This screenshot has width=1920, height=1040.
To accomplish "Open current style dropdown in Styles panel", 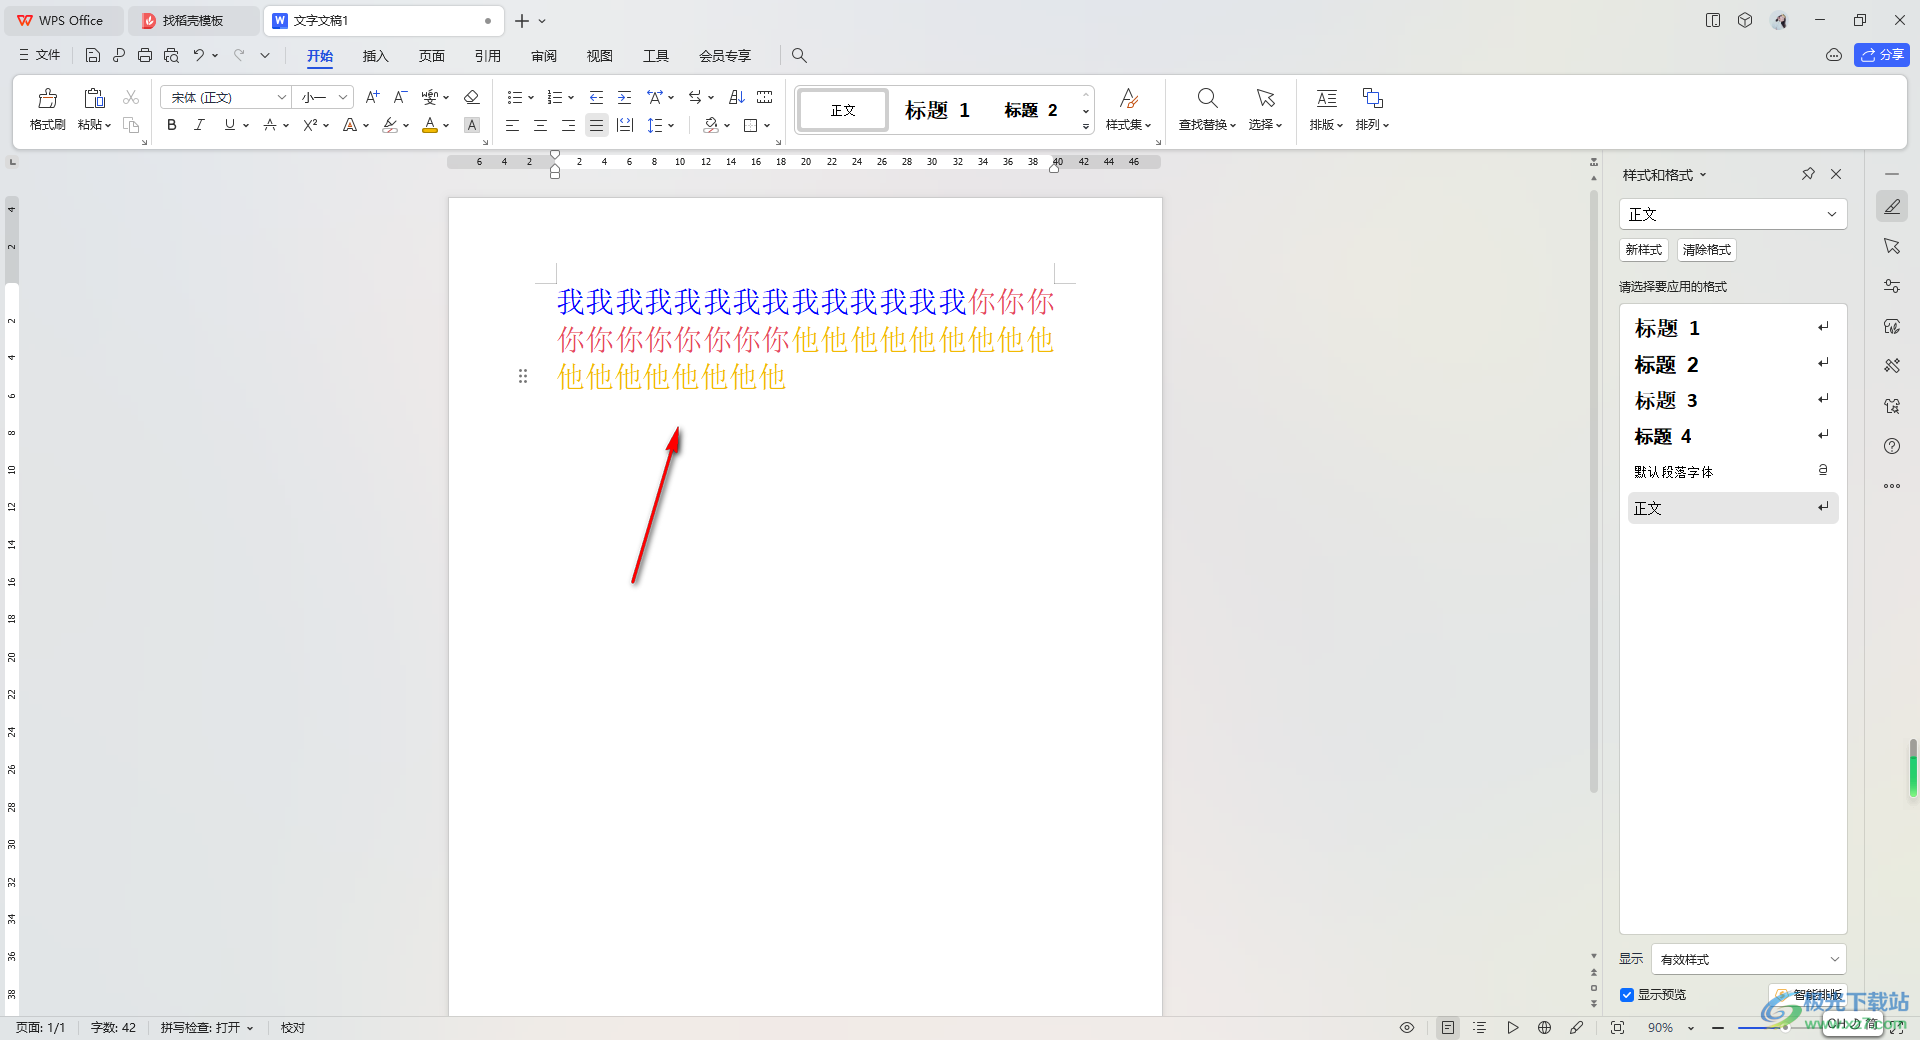I will click(x=1832, y=214).
